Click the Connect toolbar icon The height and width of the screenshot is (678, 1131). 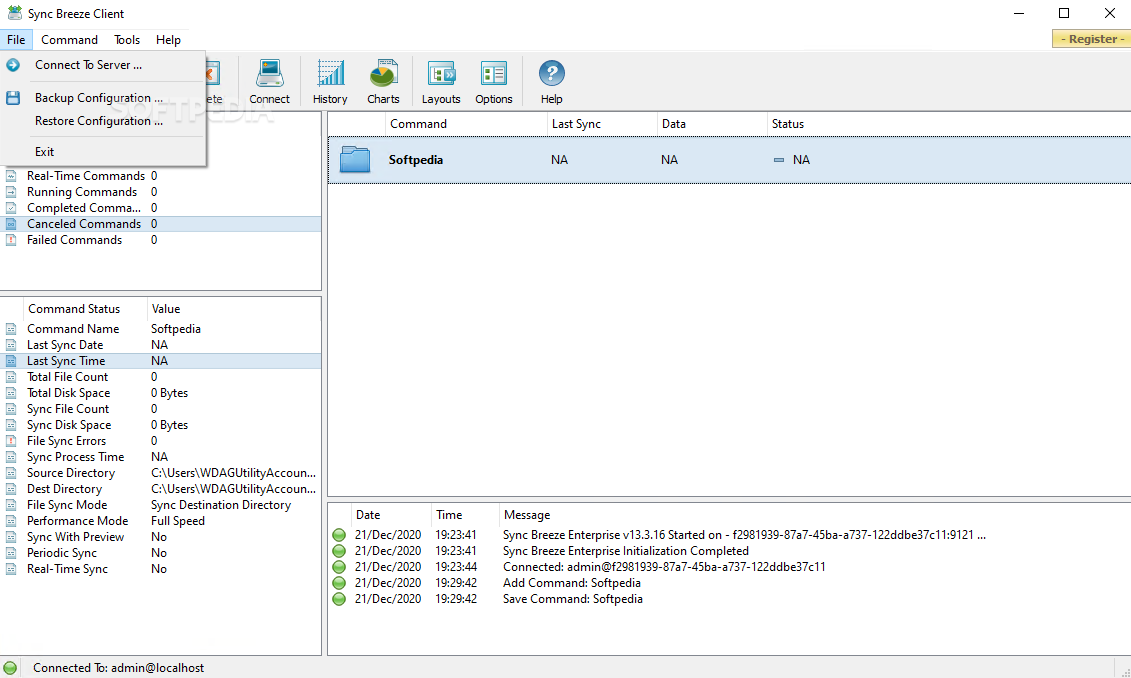click(269, 74)
